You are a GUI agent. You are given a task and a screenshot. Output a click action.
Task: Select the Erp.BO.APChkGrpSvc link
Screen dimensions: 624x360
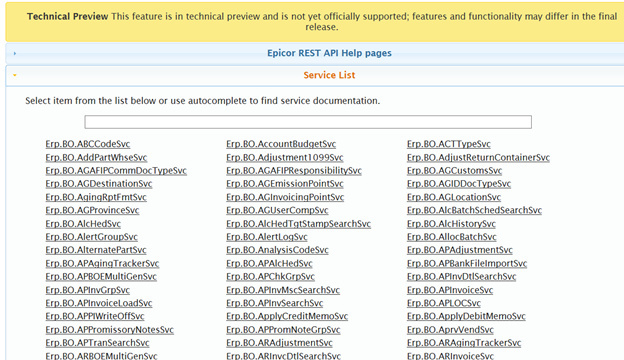point(270,277)
